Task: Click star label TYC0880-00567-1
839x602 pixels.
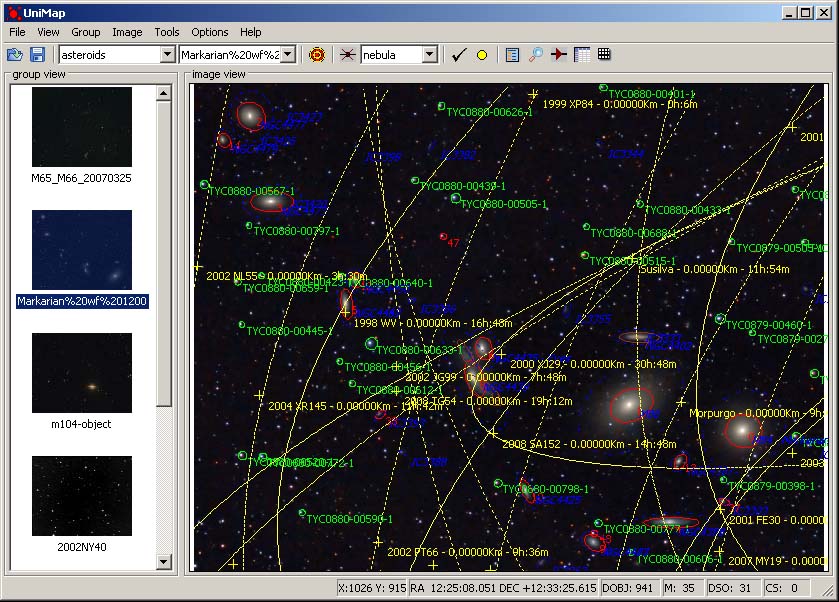Action: click(251, 191)
